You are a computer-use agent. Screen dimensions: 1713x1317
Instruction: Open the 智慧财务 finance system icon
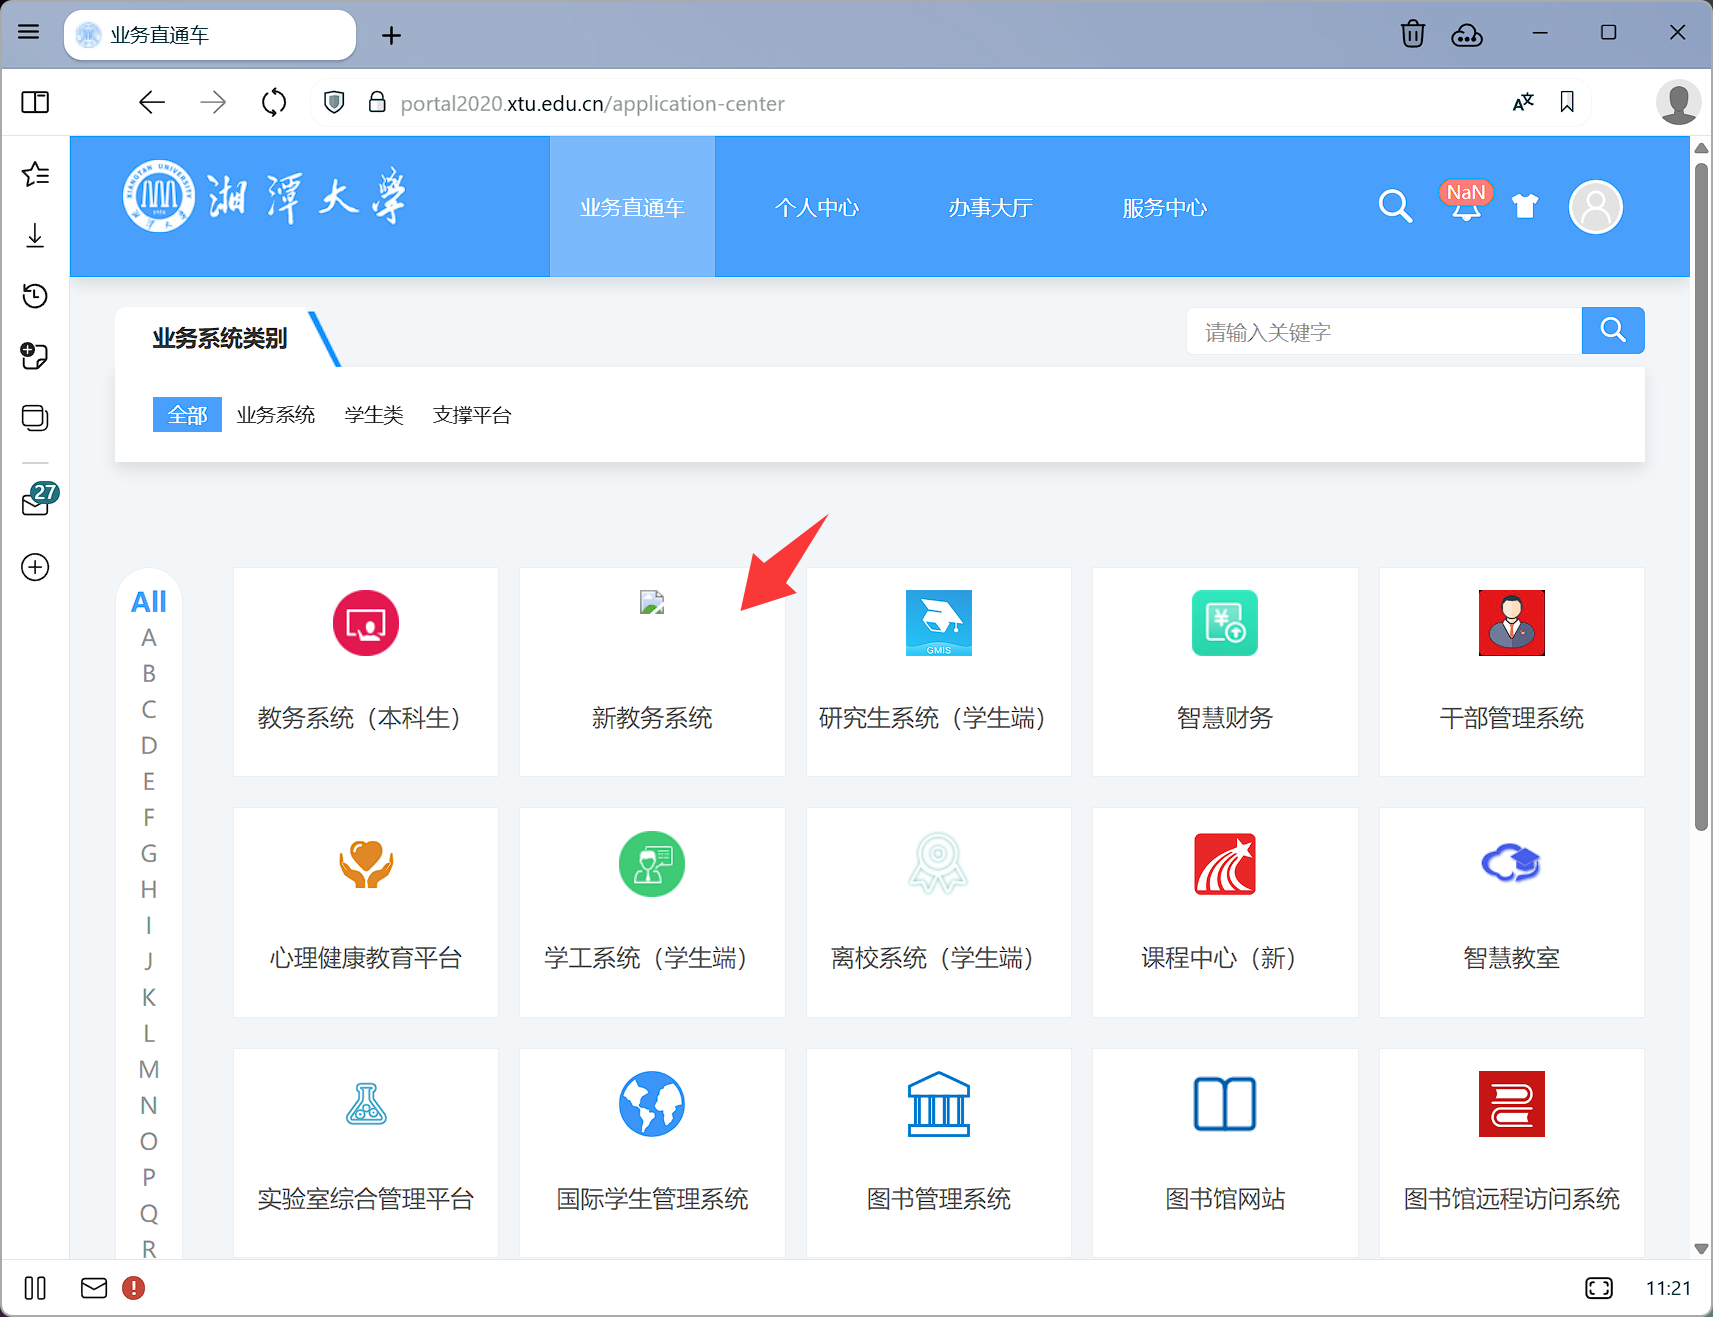[x=1224, y=623]
